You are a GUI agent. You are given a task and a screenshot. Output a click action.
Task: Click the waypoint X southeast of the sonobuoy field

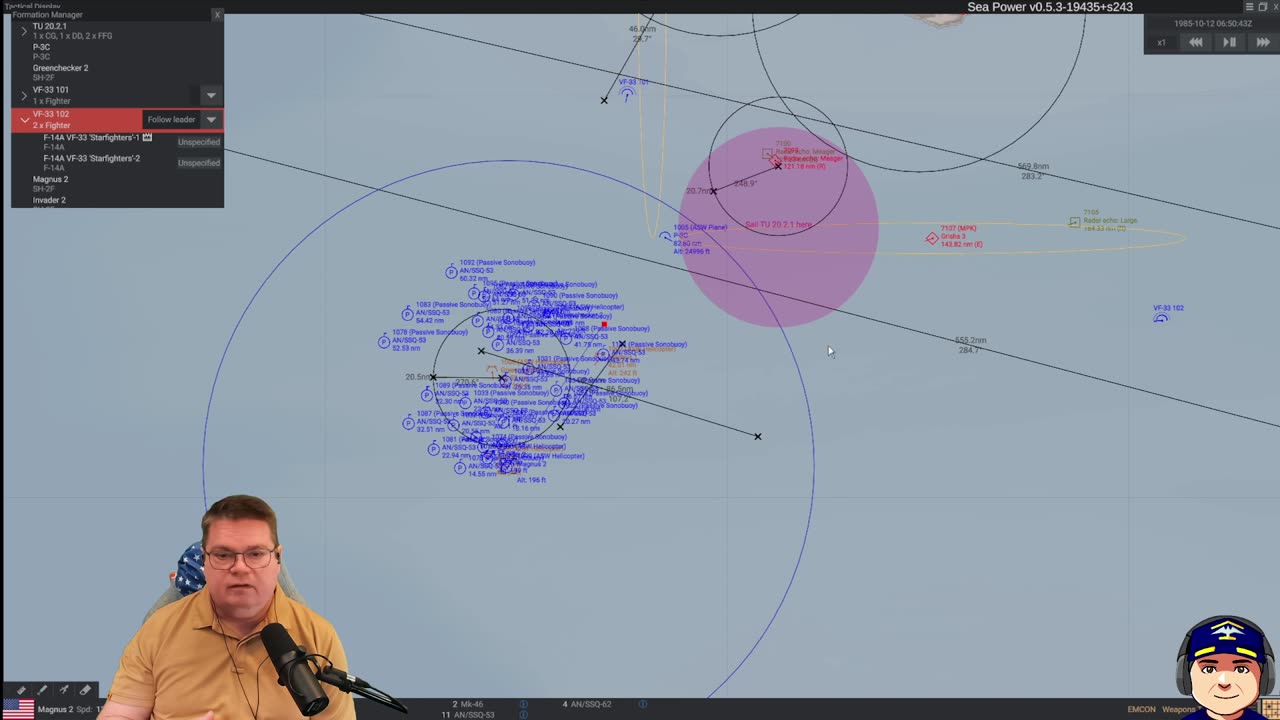point(758,437)
